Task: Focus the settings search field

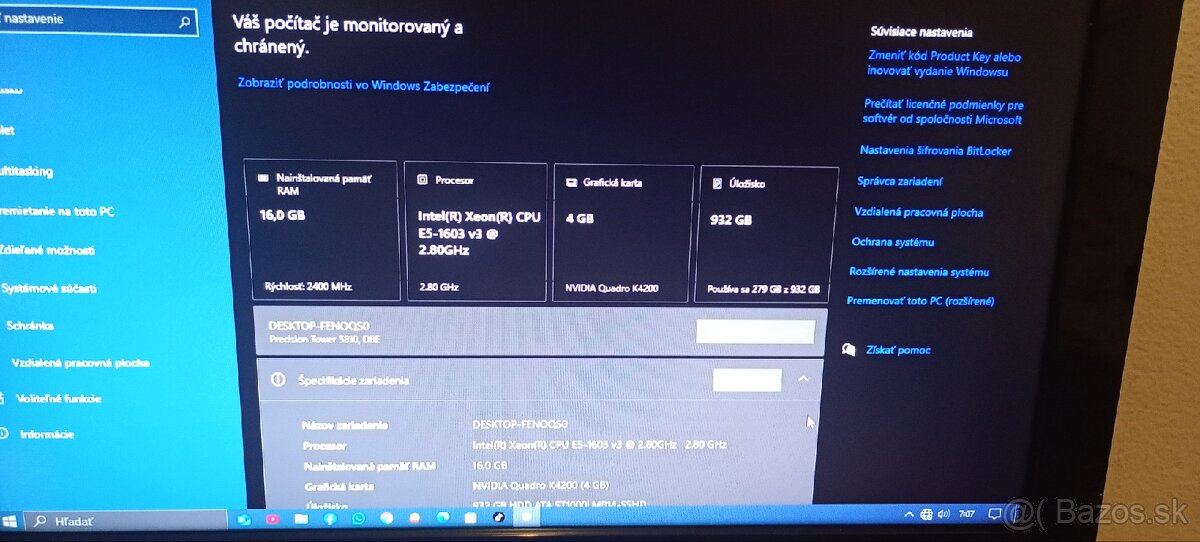Action: 97,20
